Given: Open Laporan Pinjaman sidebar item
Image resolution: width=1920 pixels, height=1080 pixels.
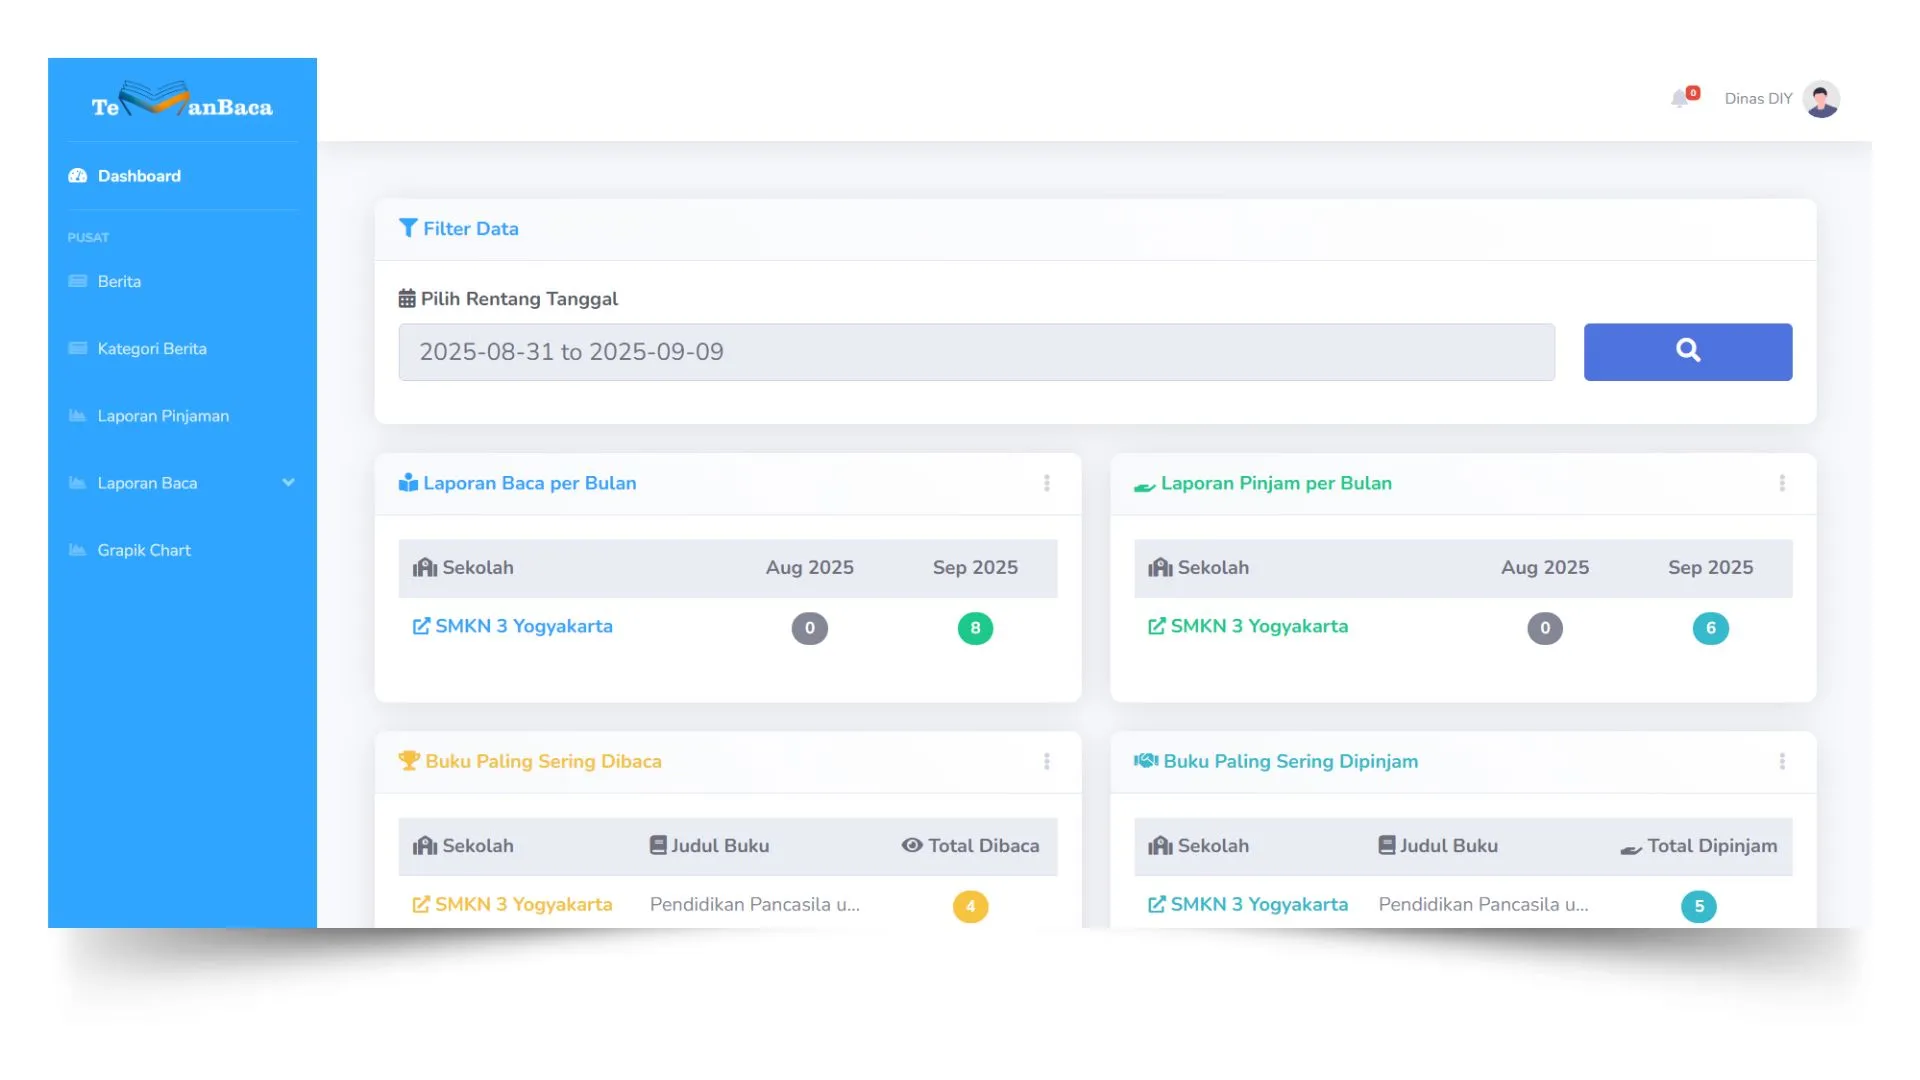Looking at the screenshot, I should [x=163, y=416].
